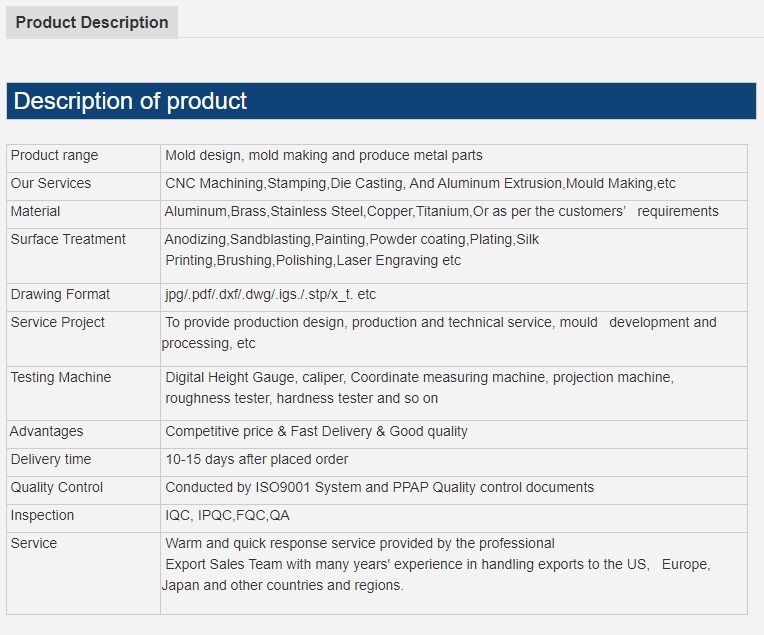The height and width of the screenshot is (635, 764).
Task: Click the 'Product range' row label
Action: pos(54,156)
